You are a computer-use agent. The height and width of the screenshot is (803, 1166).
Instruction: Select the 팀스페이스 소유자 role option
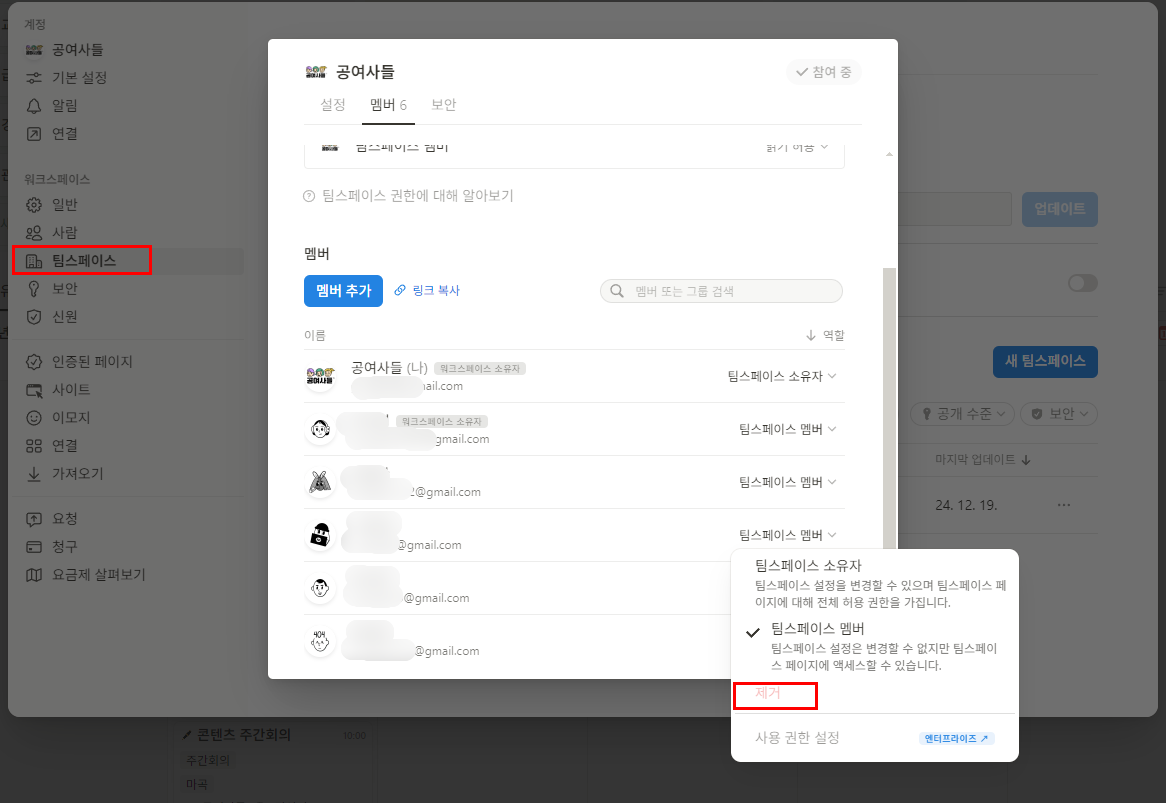pyautogui.click(x=874, y=583)
